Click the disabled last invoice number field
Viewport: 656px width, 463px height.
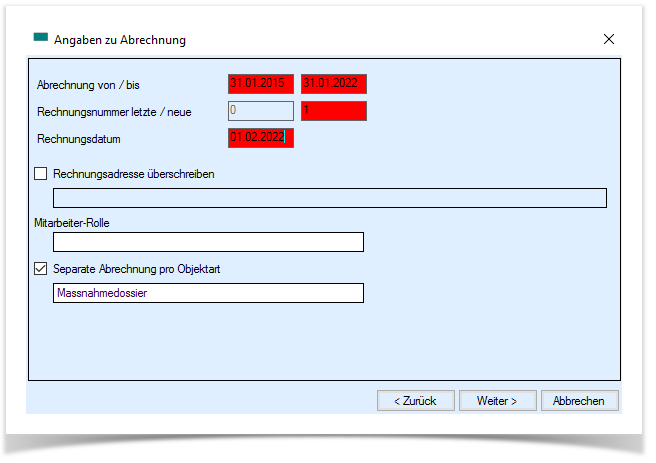pyautogui.click(x=261, y=111)
